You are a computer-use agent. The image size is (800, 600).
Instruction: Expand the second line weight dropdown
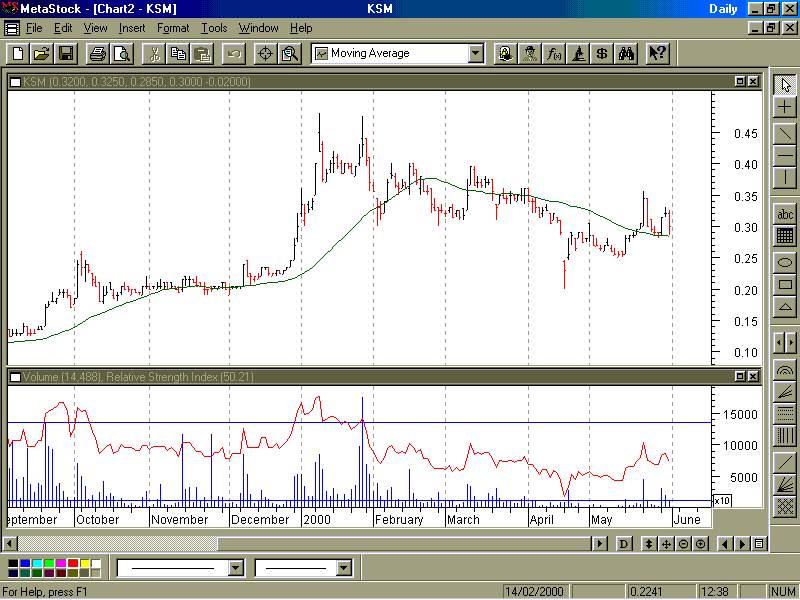click(344, 567)
